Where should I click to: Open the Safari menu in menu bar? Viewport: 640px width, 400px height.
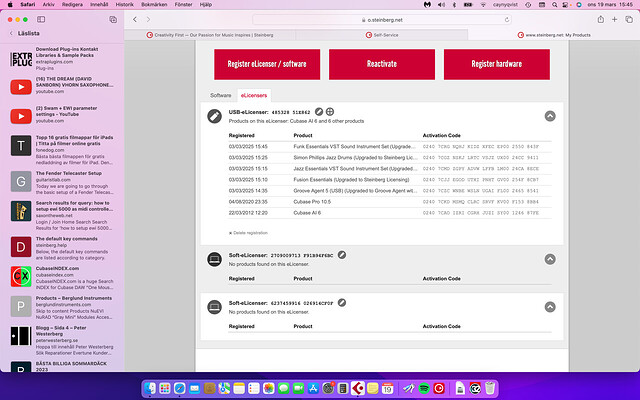pos(28,4)
